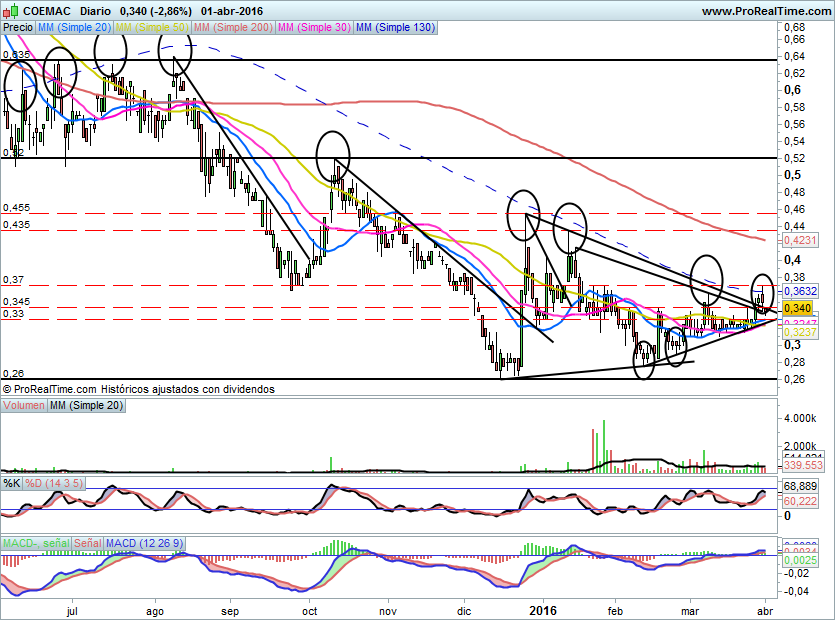Click the feb label on time axis
Screen dimensions: 835x620
tap(615, 611)
